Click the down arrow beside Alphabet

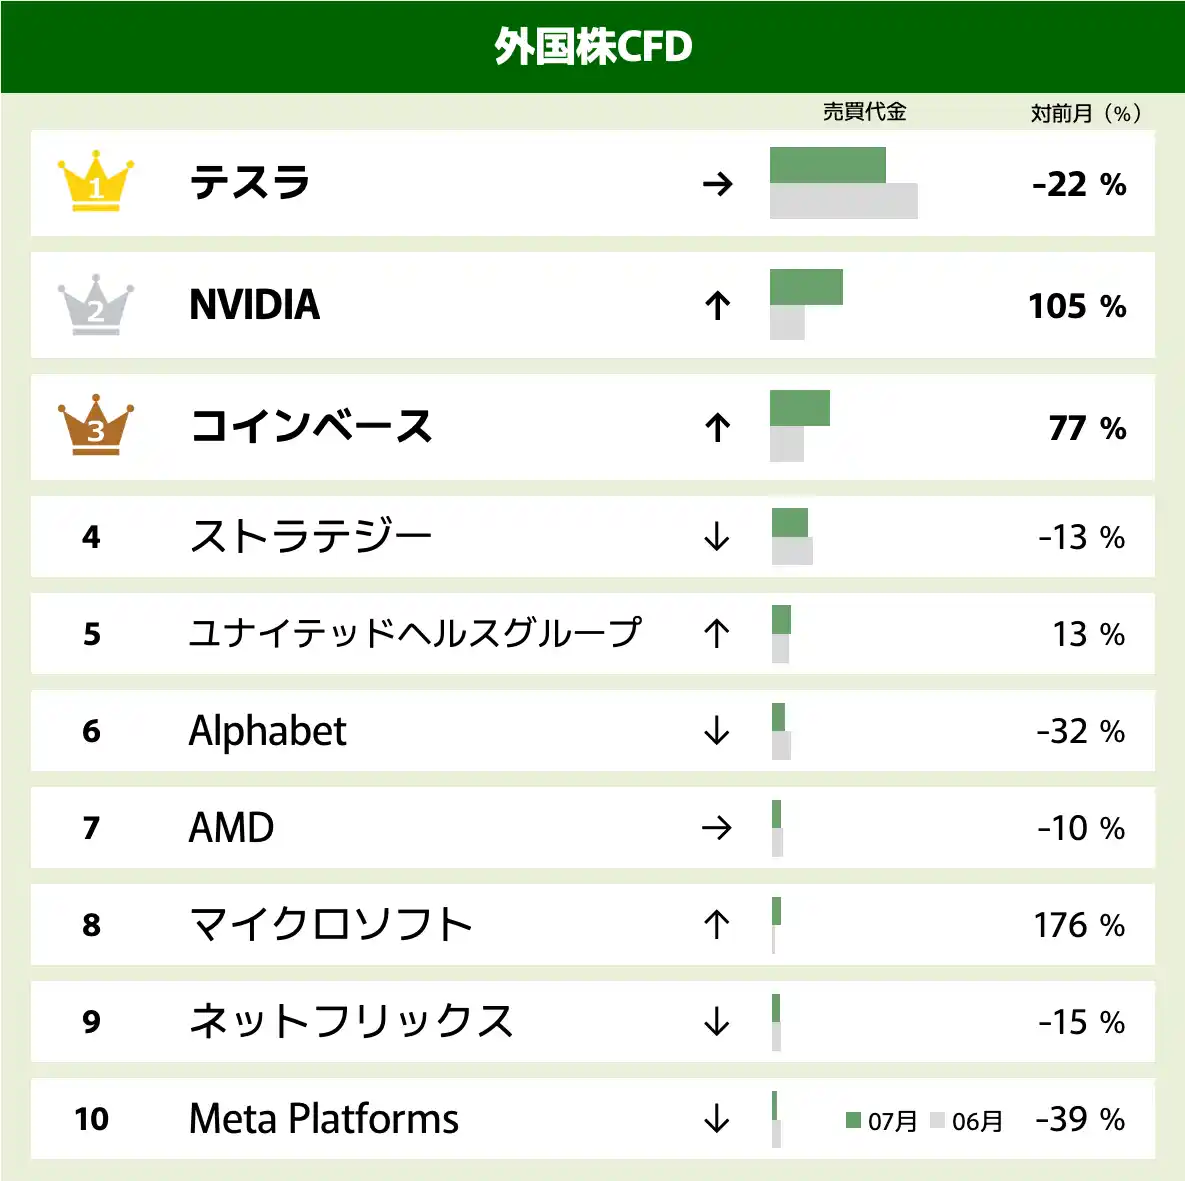[x=717, y=731]
